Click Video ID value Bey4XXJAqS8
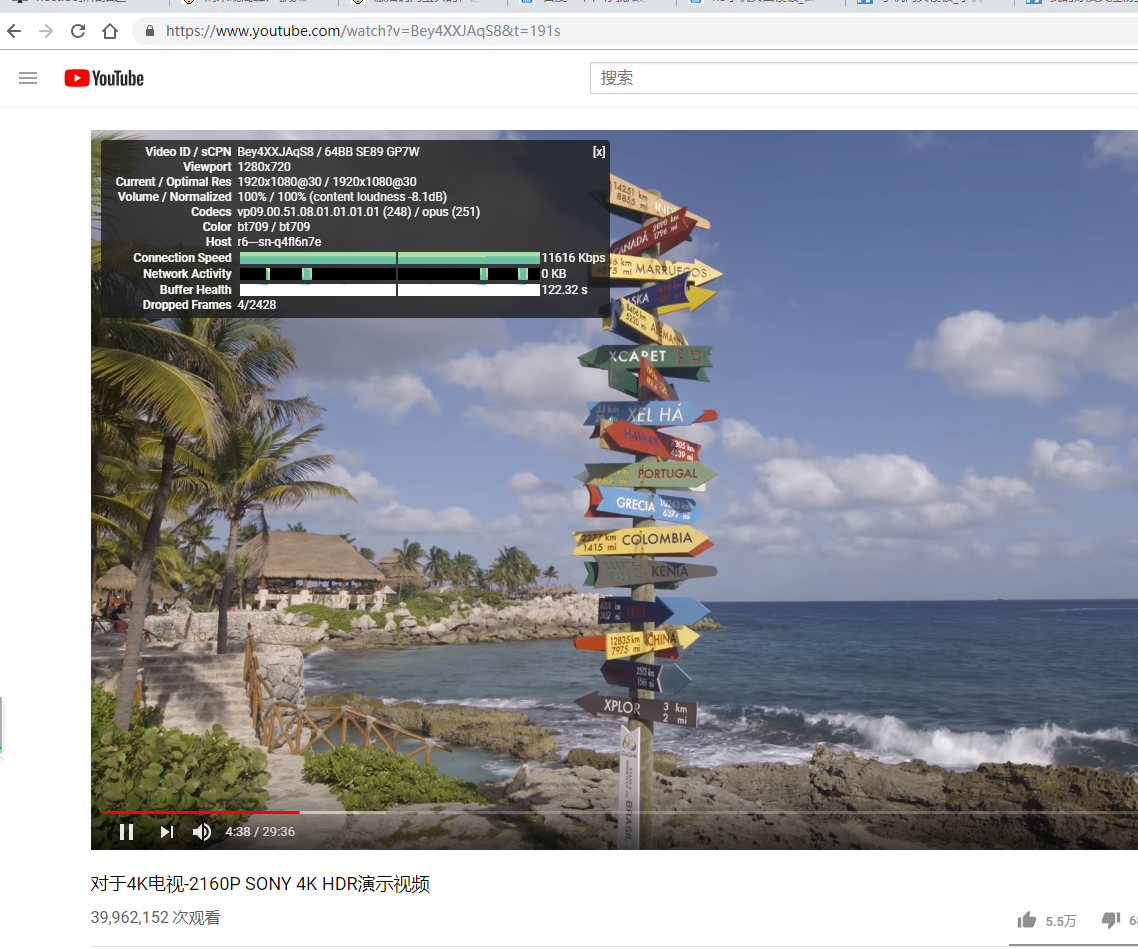Screen dimensions: 1138x949 point(275,152)
